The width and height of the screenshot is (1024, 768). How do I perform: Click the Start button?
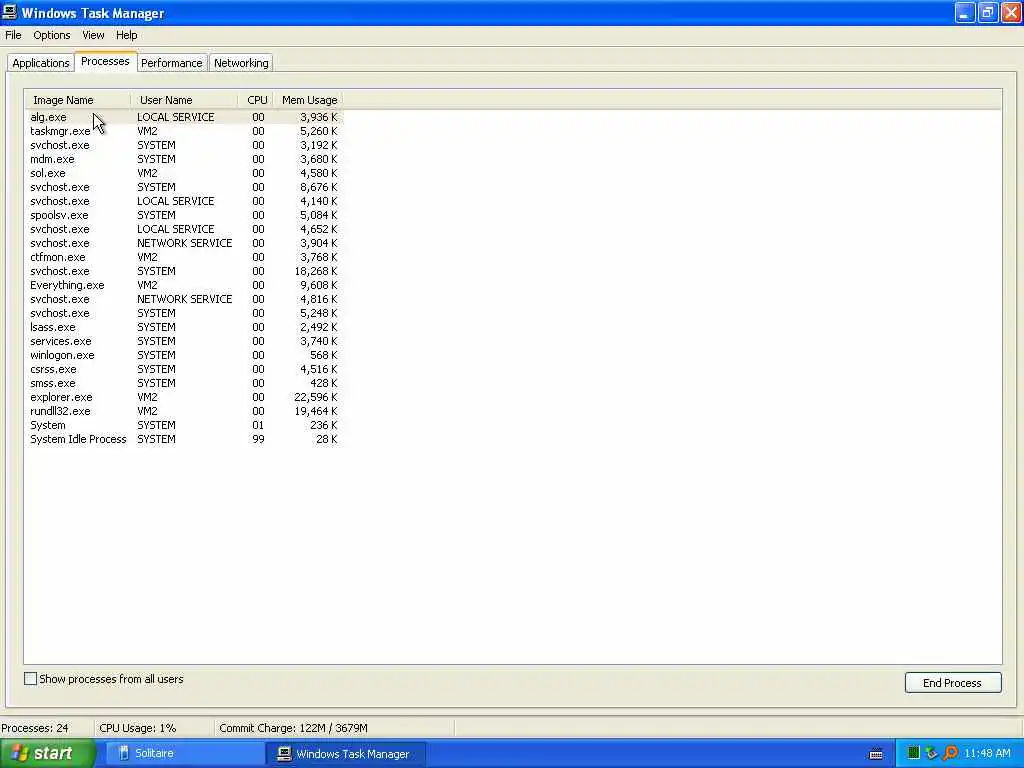pos(47,753)
